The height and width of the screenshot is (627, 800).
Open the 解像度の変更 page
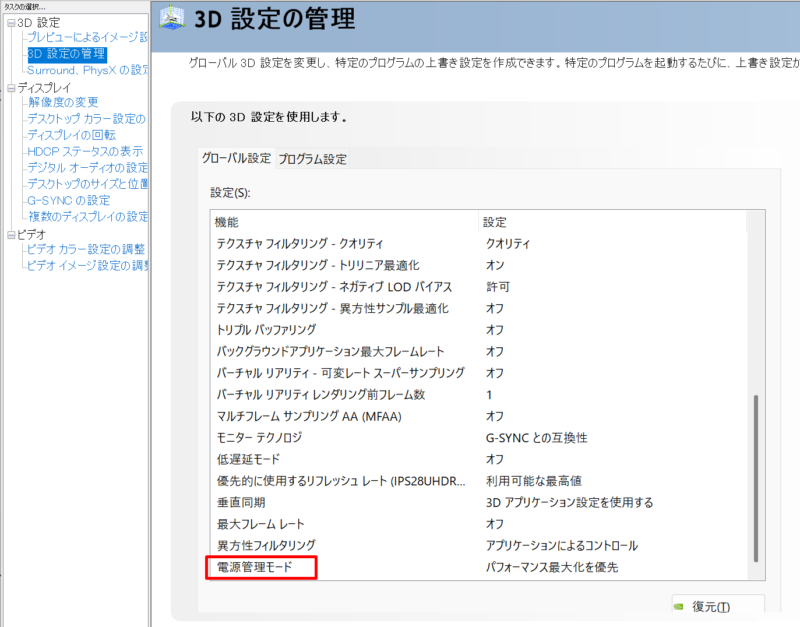click(60, 102)
